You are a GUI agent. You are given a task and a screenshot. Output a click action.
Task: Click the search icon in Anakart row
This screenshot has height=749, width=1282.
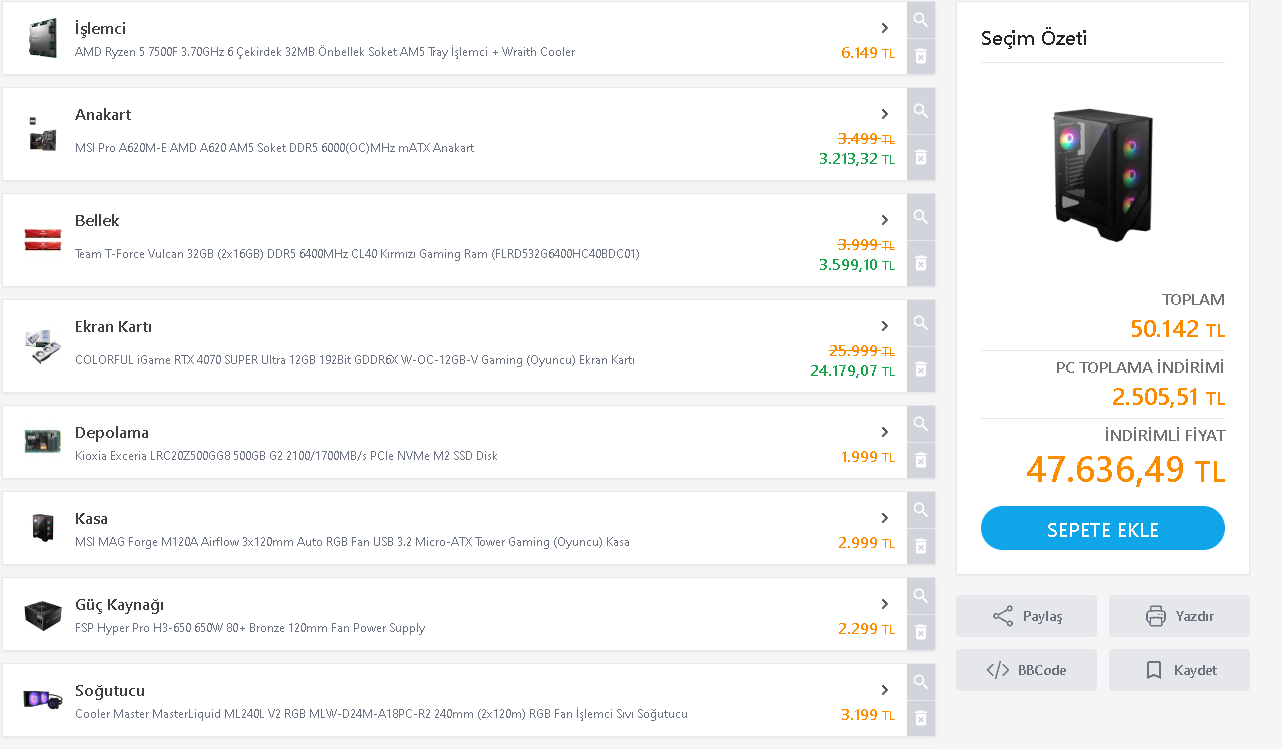[x=921, y=111]
